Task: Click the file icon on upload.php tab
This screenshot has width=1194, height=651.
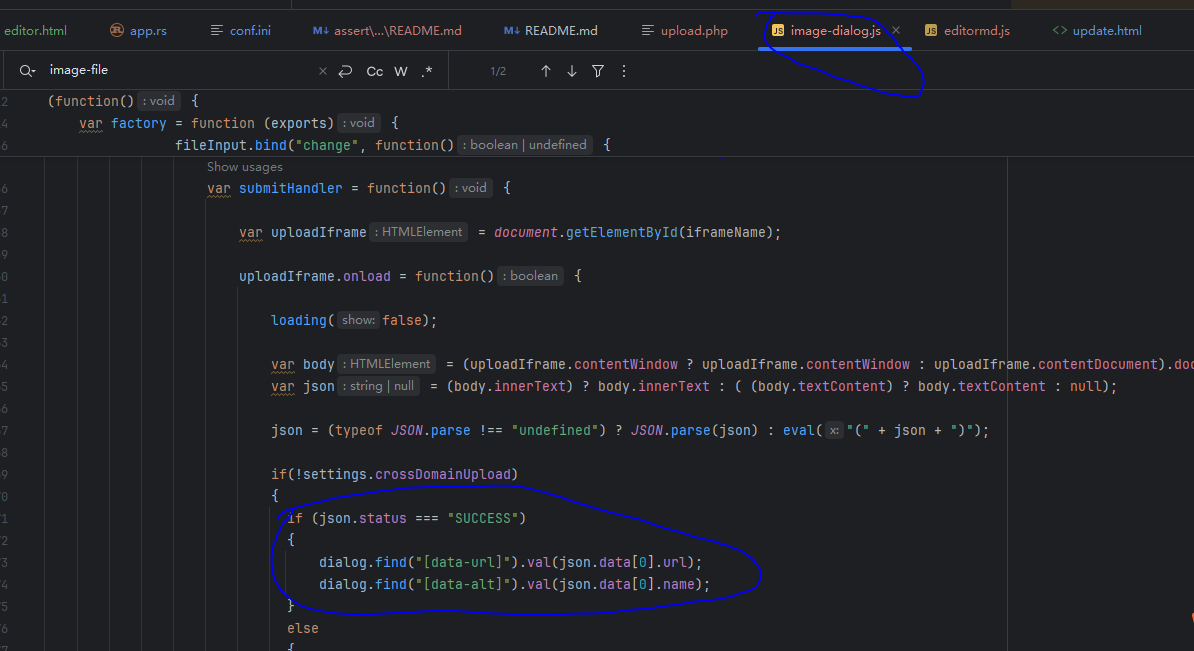Action: (648, 30)
